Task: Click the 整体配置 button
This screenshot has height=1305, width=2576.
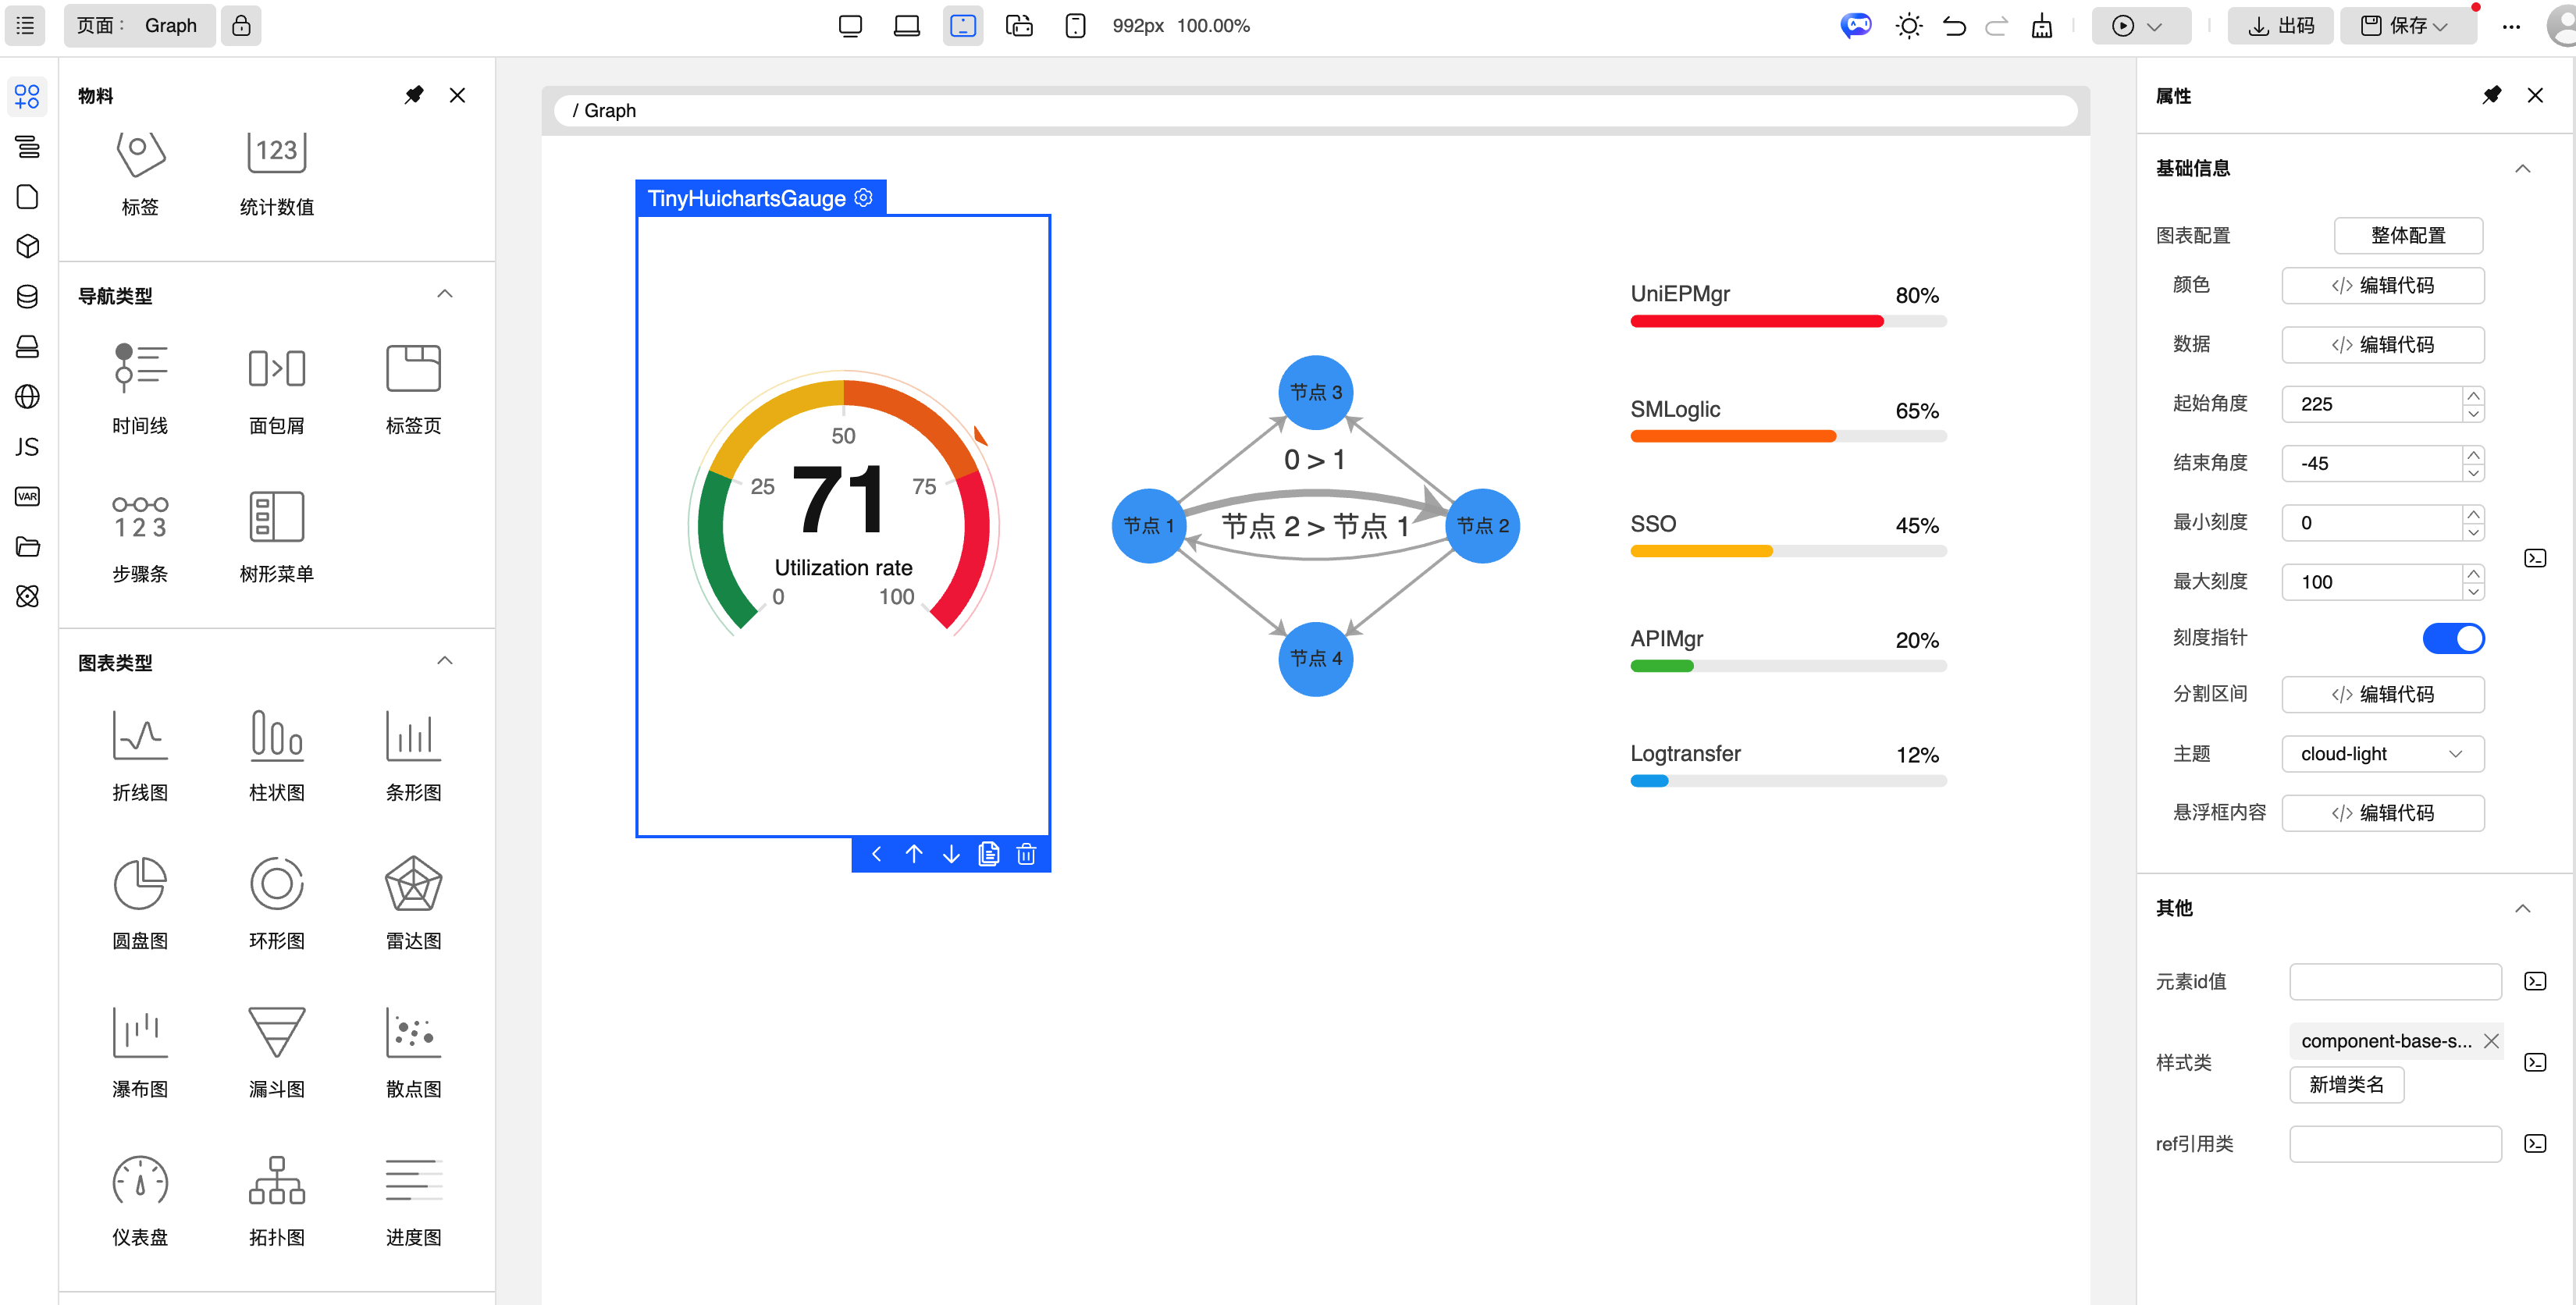Action: tap(2407, 236)
